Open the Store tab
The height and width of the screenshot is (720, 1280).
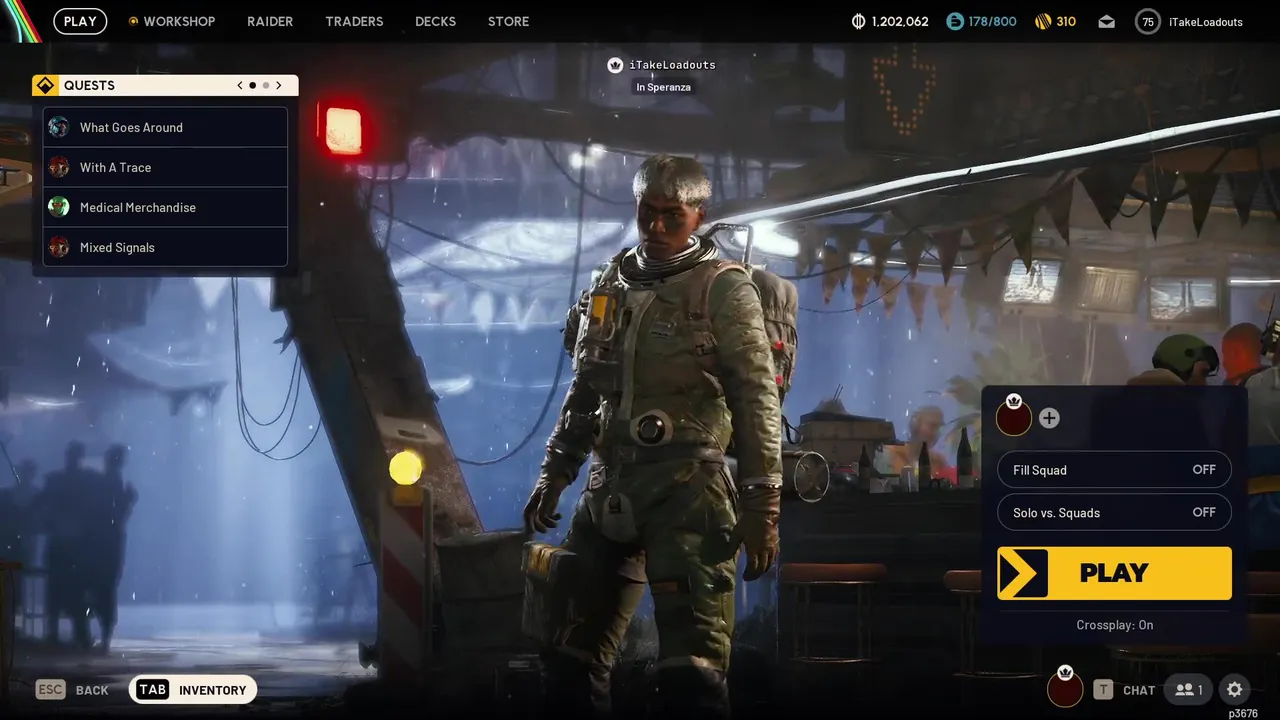[x=508, y=21]
